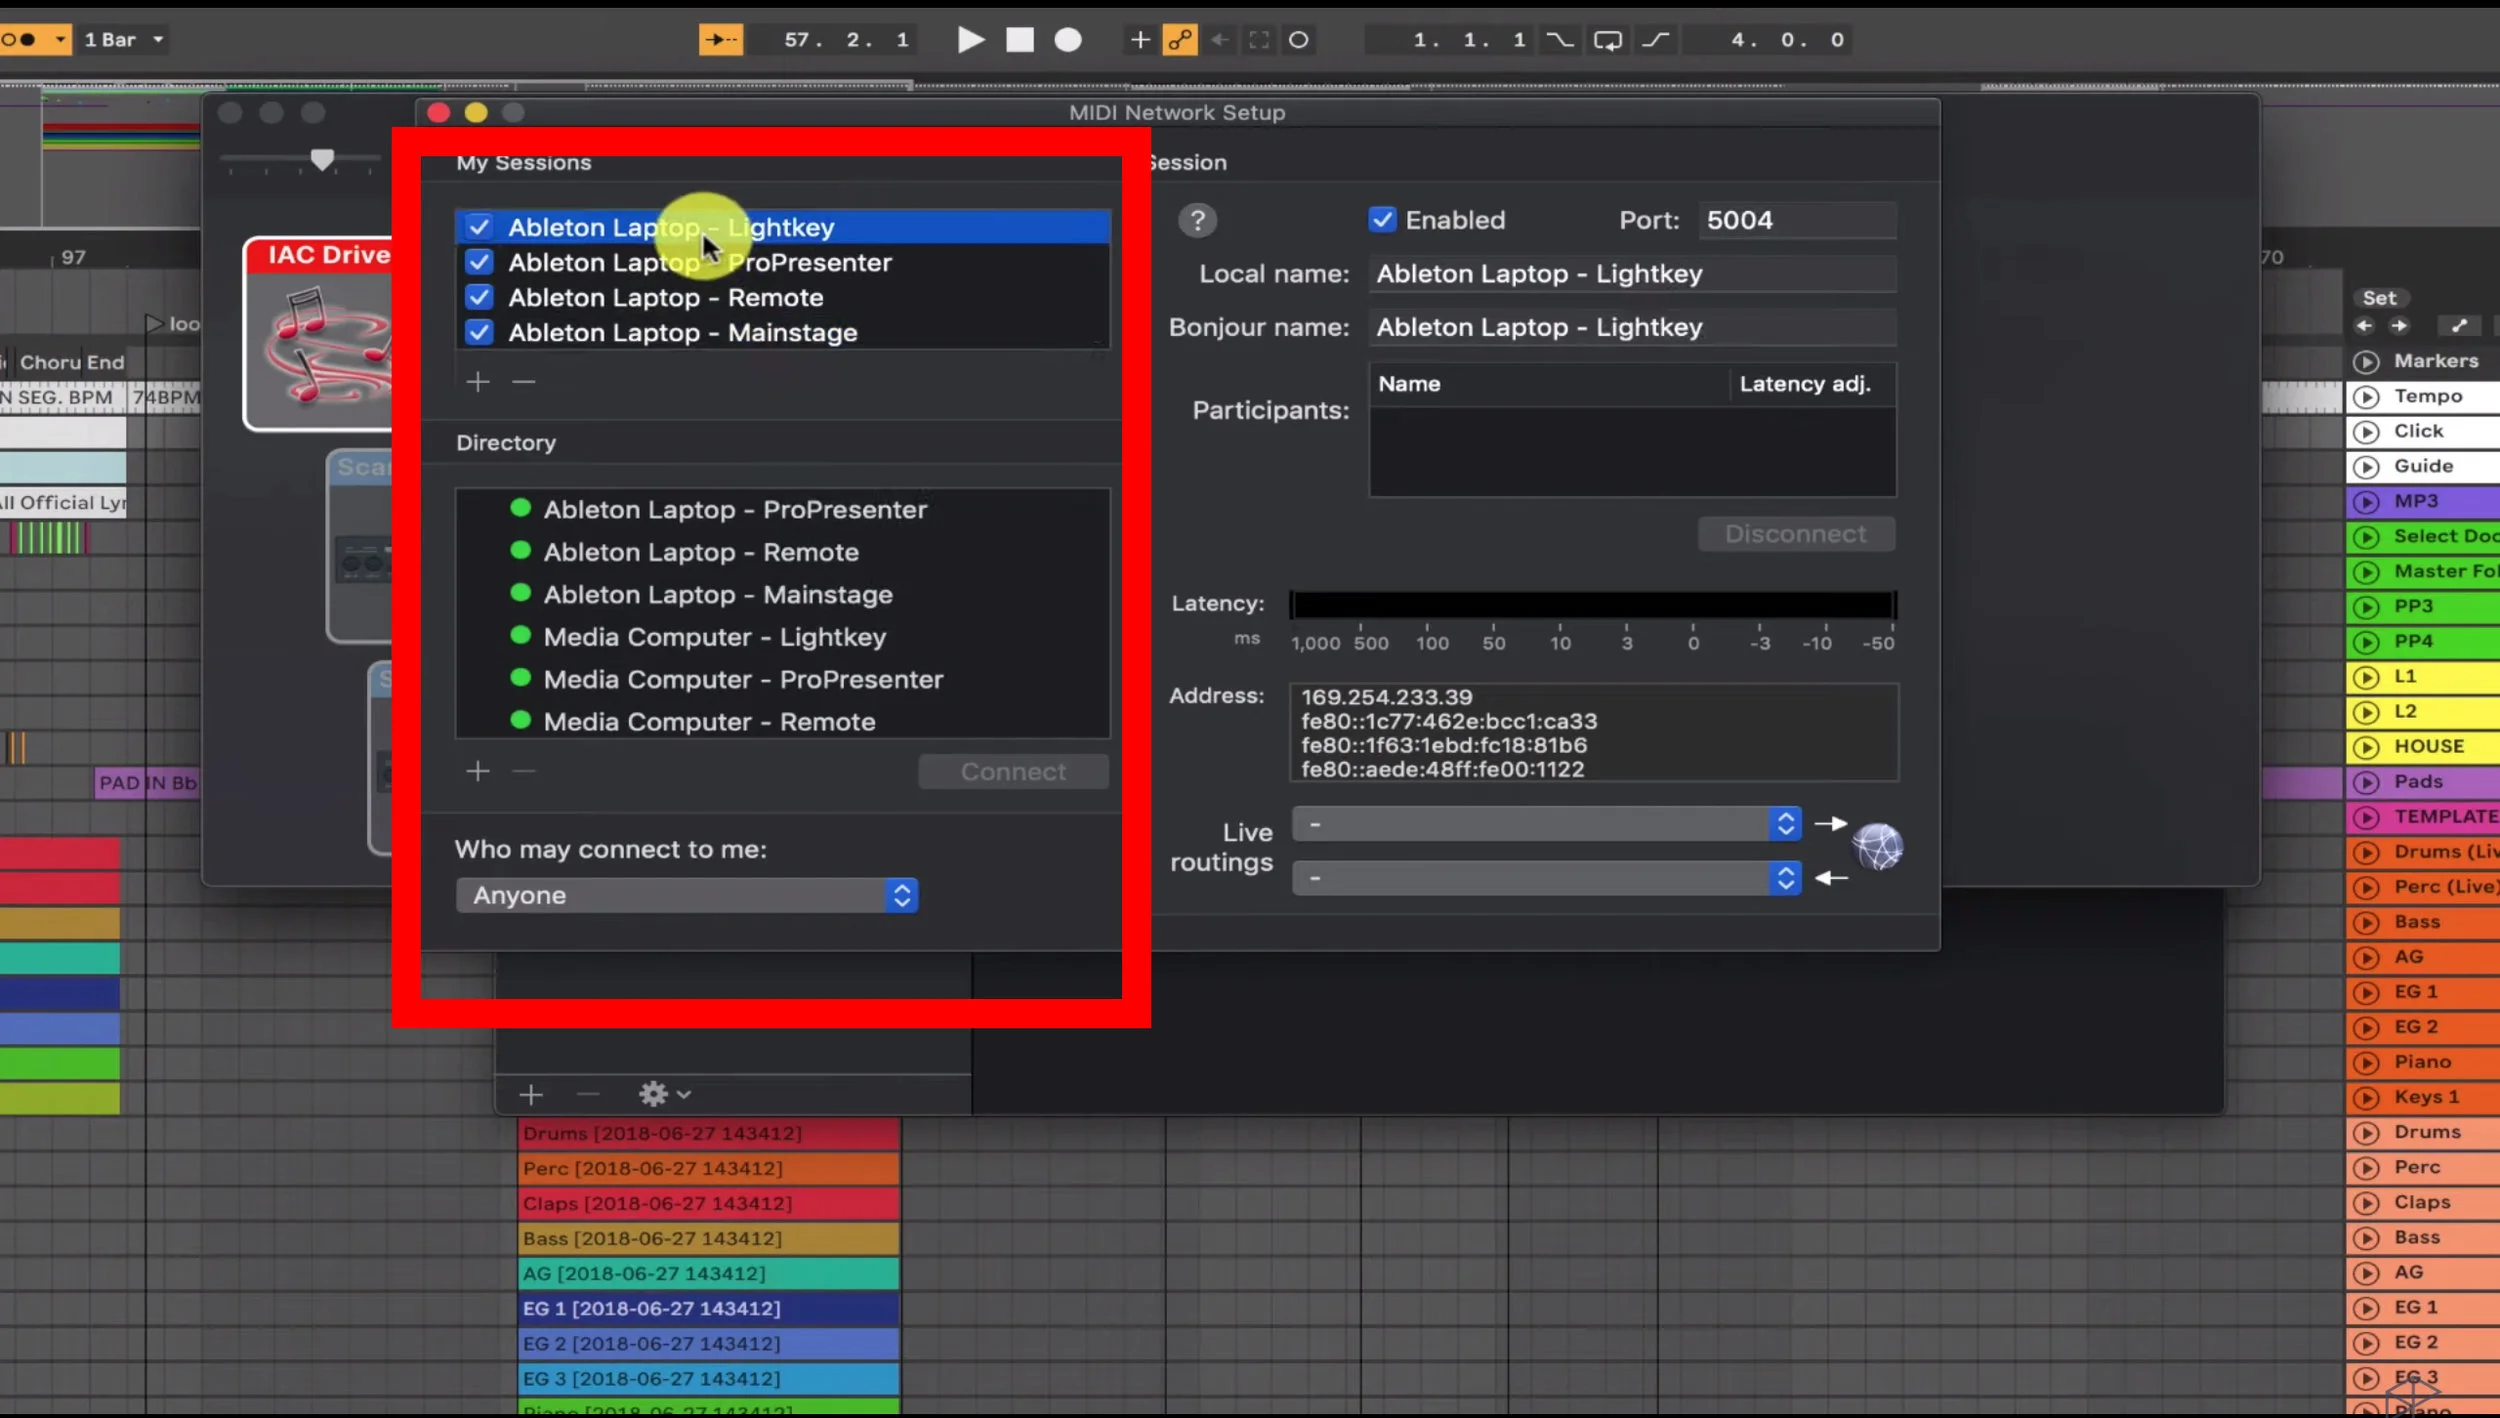Image resolution: width=2500 pixels, height=1418 pixels.
Task: Adjust the MIDI Studio icon size slider
Action: point(322,159)
